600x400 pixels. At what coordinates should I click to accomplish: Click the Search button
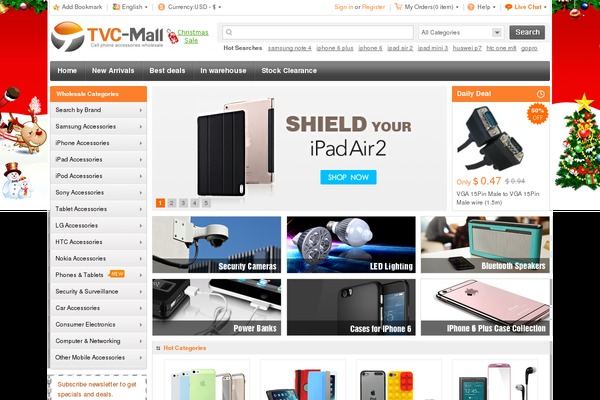[x=527, y=32]
